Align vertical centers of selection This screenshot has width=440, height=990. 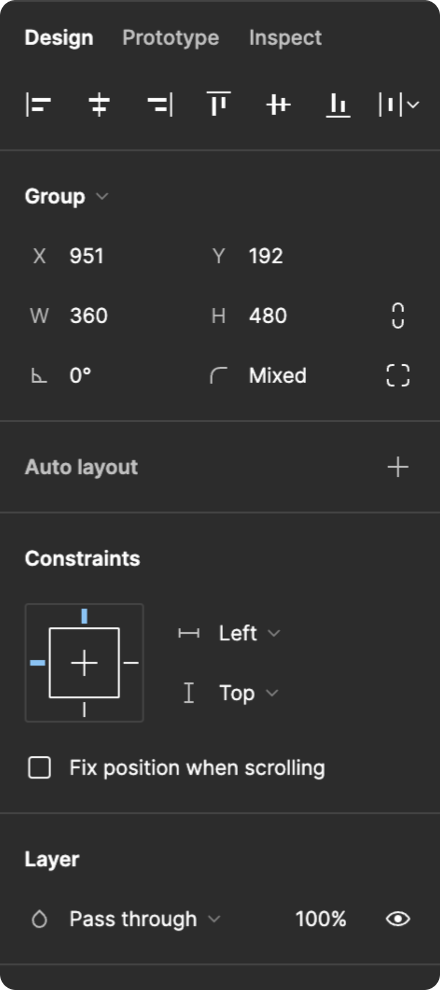pyautogui.click(x=278, y=105)
